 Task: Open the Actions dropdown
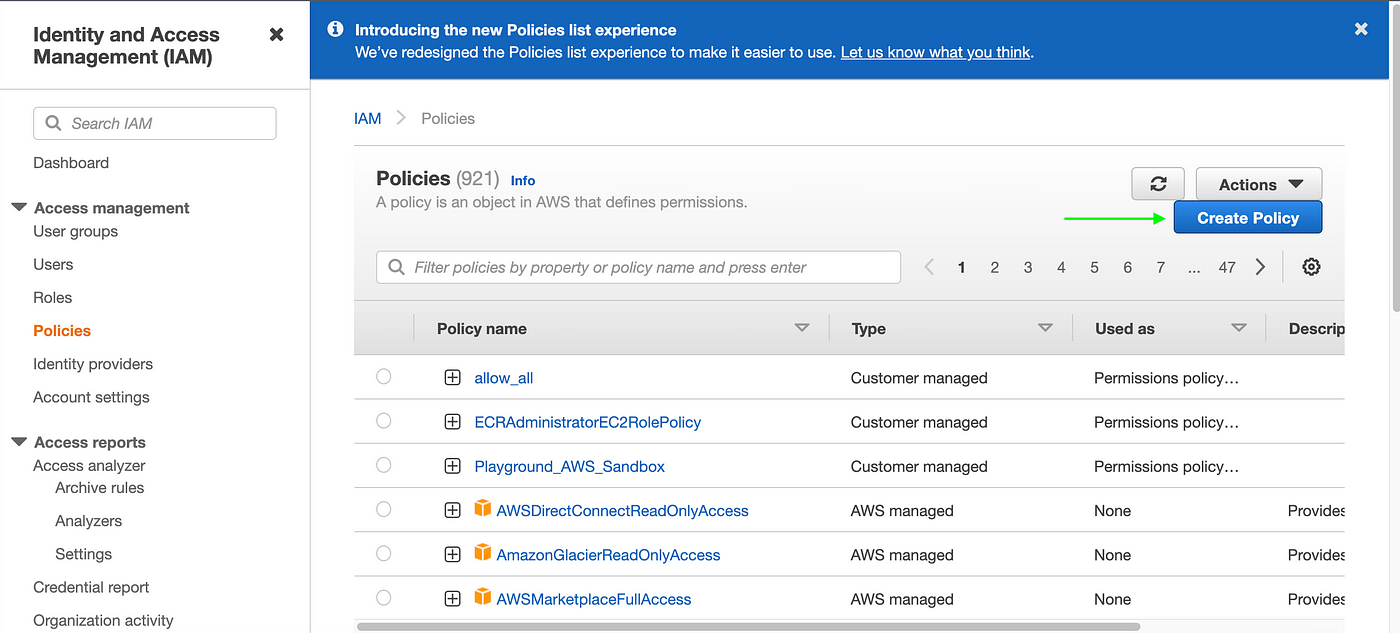[x=1259, y=184]
